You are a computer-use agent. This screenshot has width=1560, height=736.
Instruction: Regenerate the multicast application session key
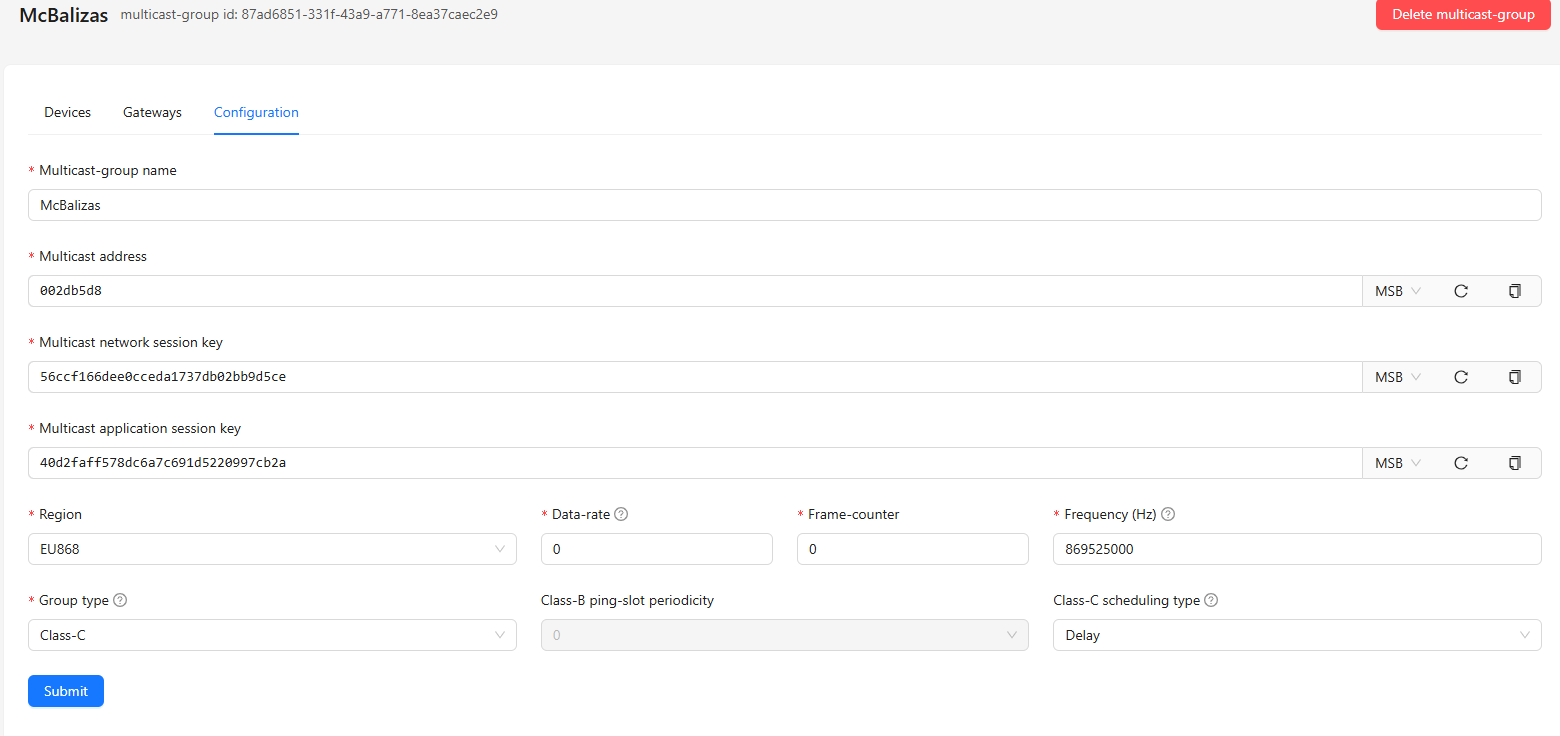pos(1460,463)
